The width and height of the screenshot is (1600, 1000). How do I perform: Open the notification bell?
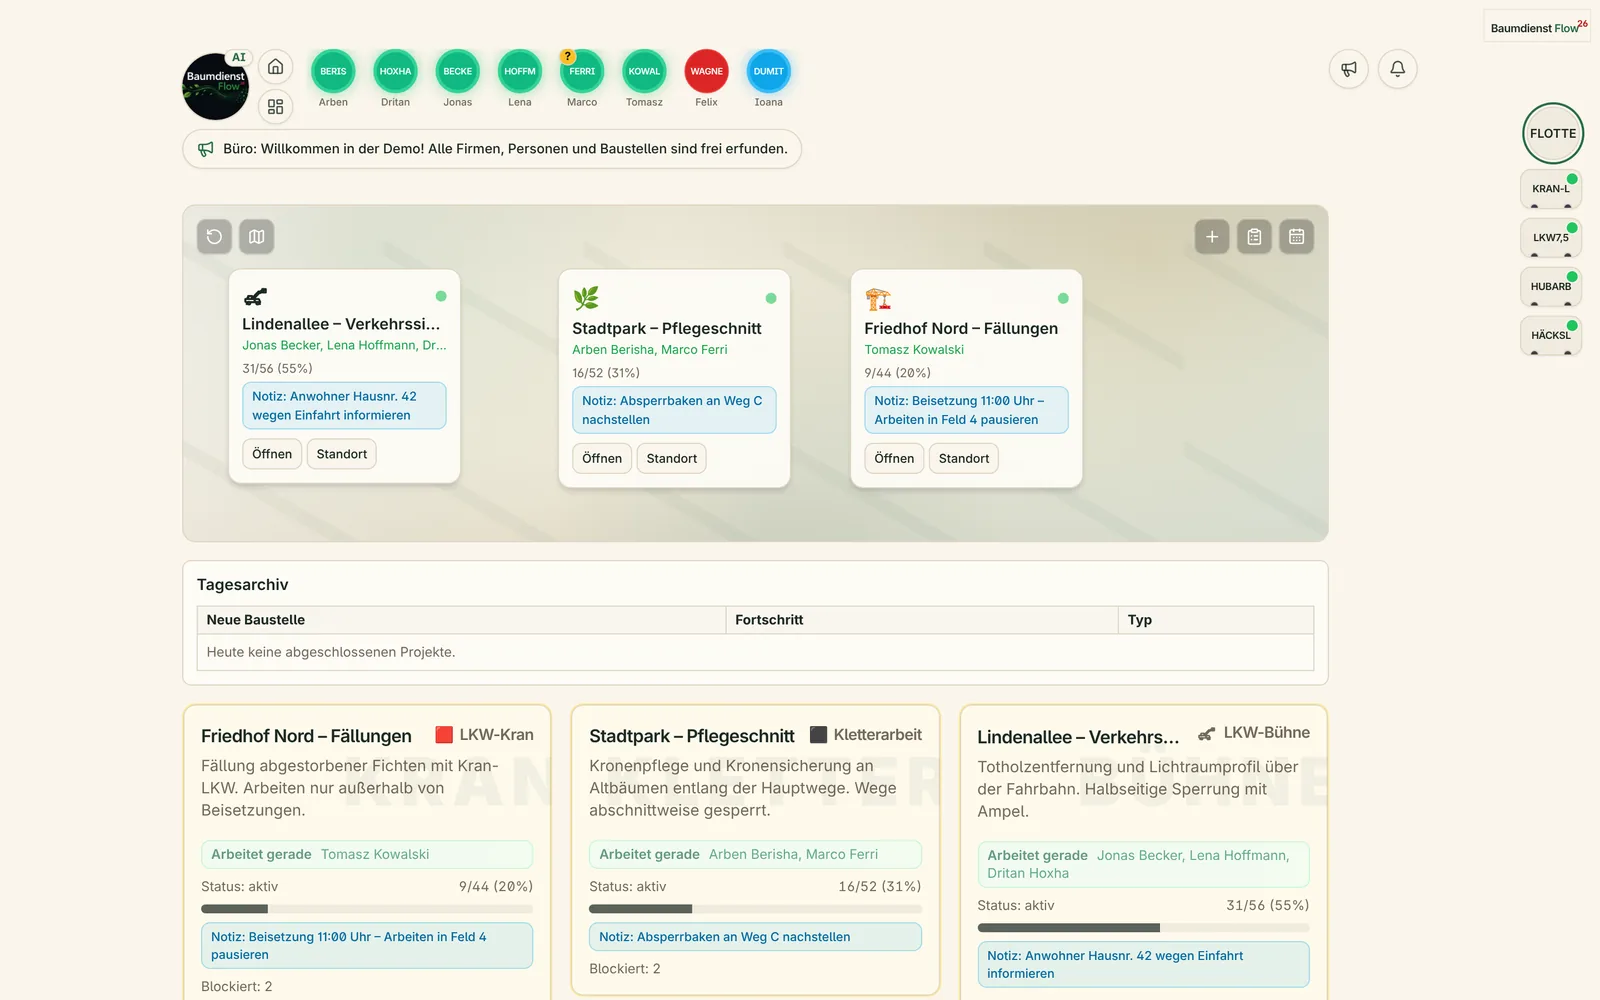point(1398,69)
